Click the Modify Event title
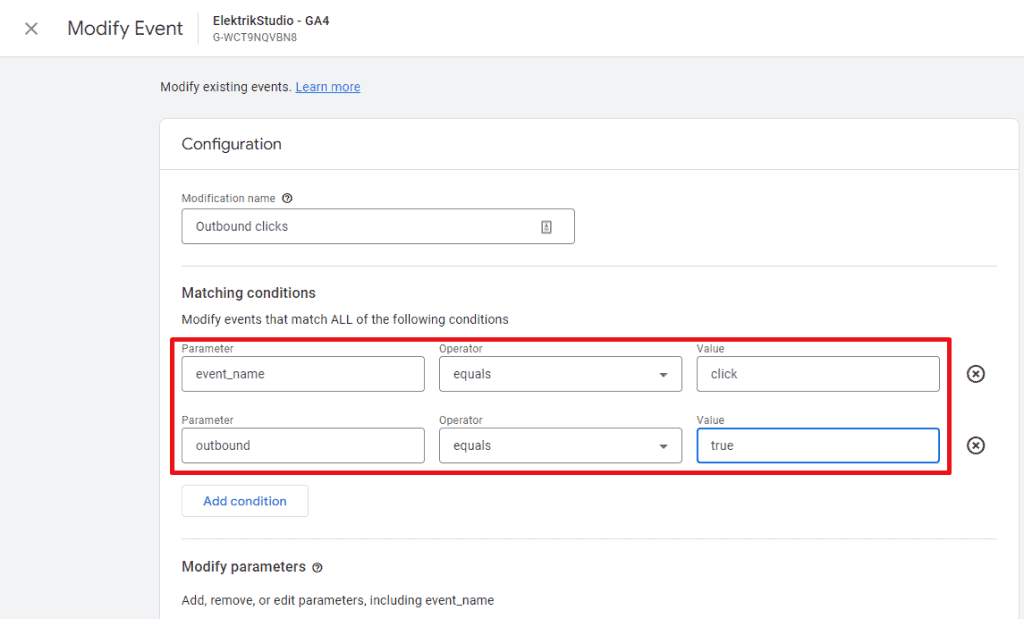 click(x=125, y=28)
